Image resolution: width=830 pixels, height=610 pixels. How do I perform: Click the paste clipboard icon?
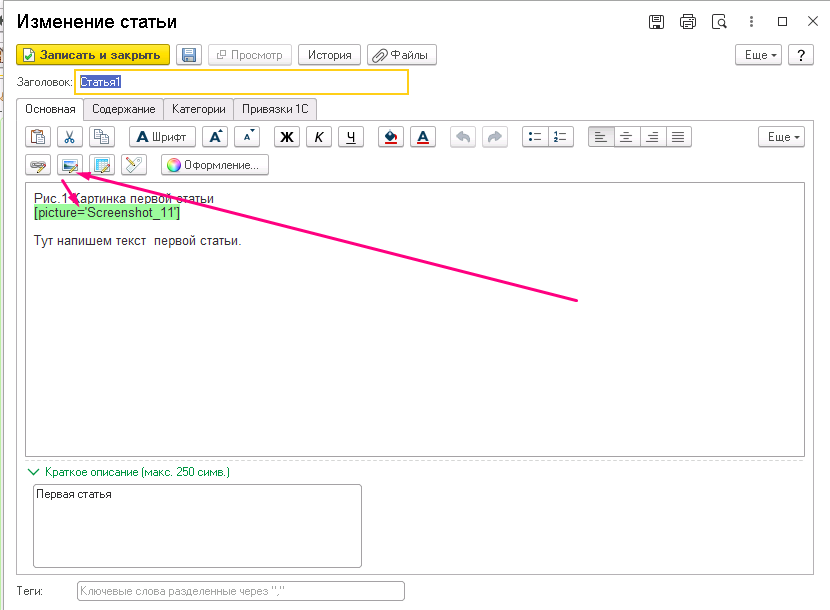pos(38,137)
